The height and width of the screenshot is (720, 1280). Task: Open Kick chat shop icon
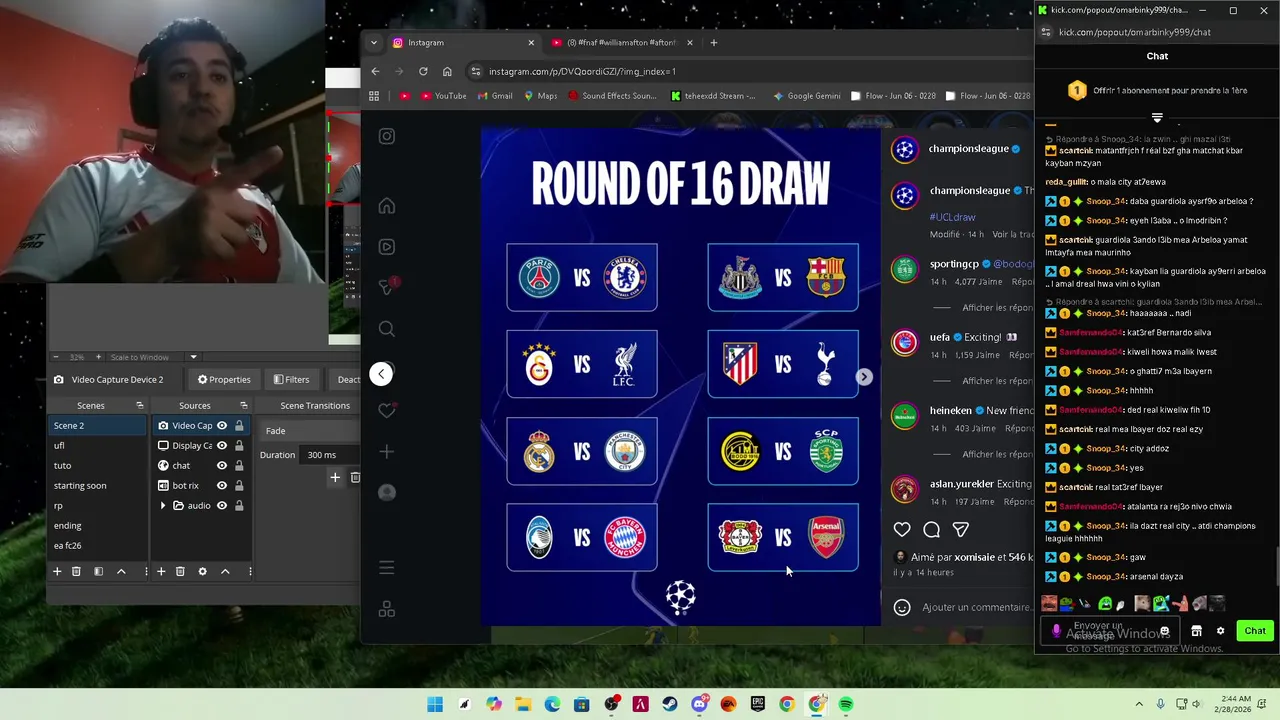[1196, 631]
